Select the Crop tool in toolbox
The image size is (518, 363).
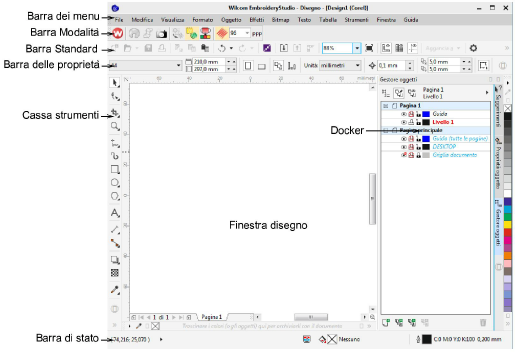115,113
